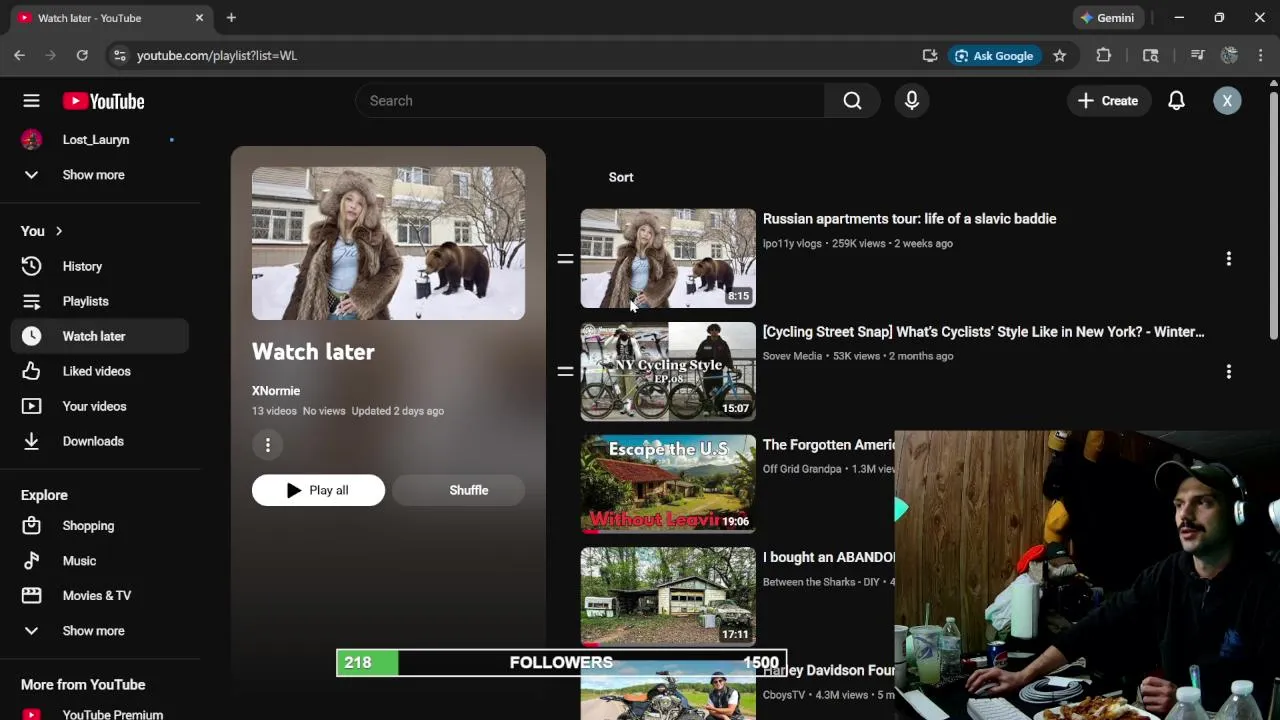Open Movies & TV in Explore
Image resolution: width=1280 pixels, height=720 pixels.
tap(100, 596)
